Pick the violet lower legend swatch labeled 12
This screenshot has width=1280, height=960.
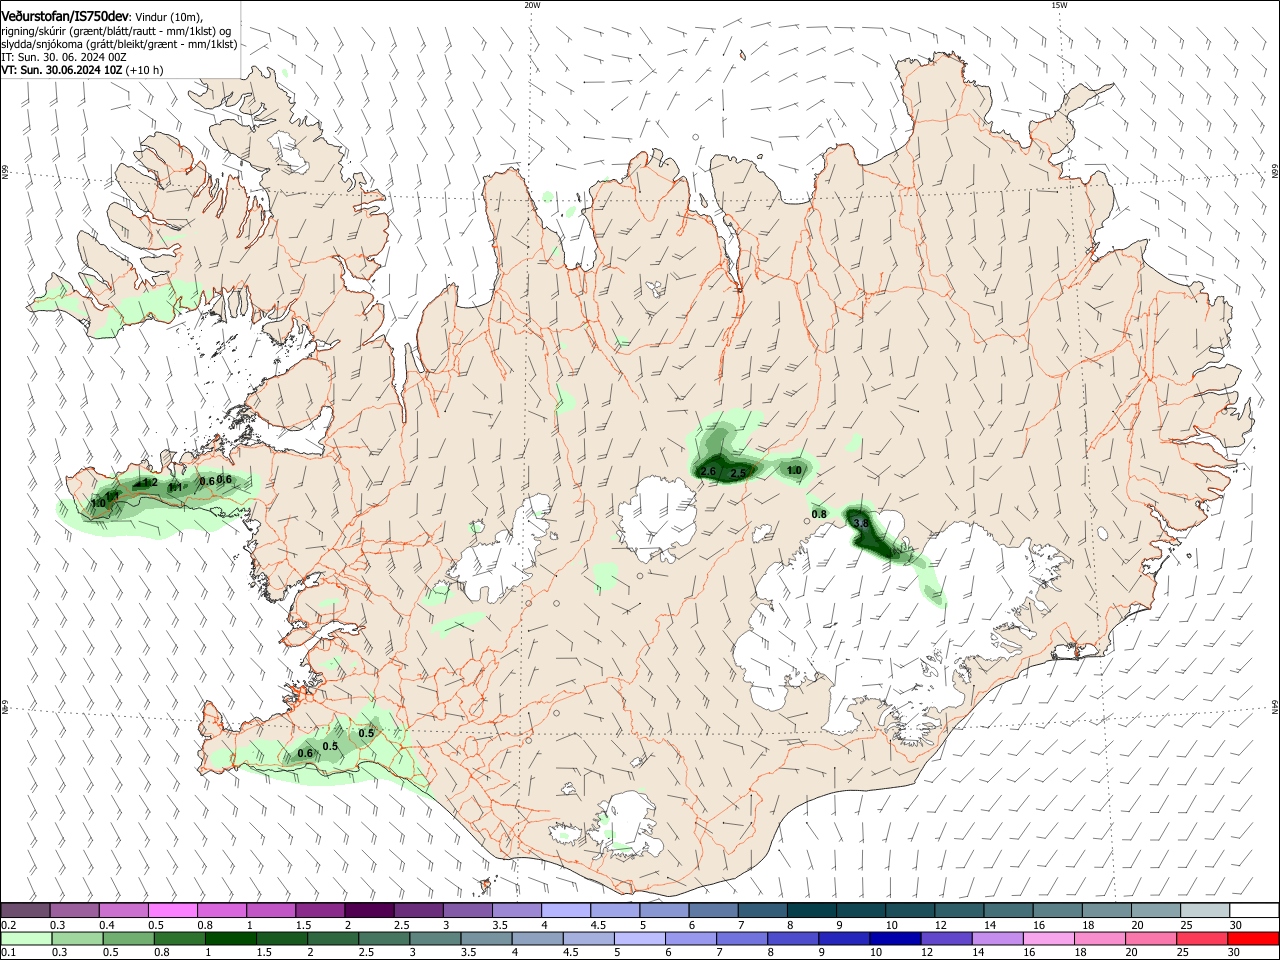[x=945, y=938]
